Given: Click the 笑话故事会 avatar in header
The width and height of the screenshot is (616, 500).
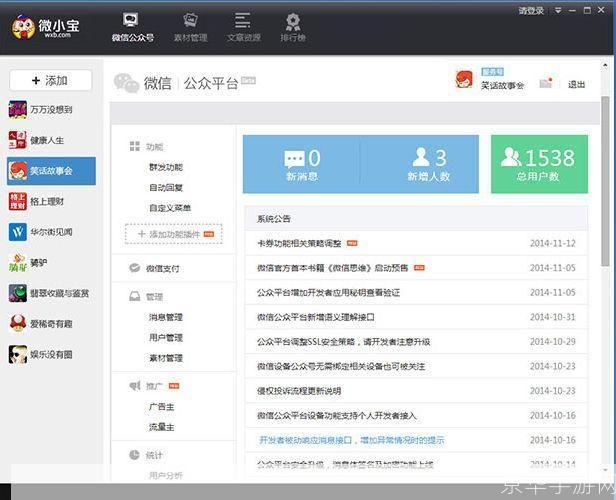Looking at the screenshot, I should 464,79.
